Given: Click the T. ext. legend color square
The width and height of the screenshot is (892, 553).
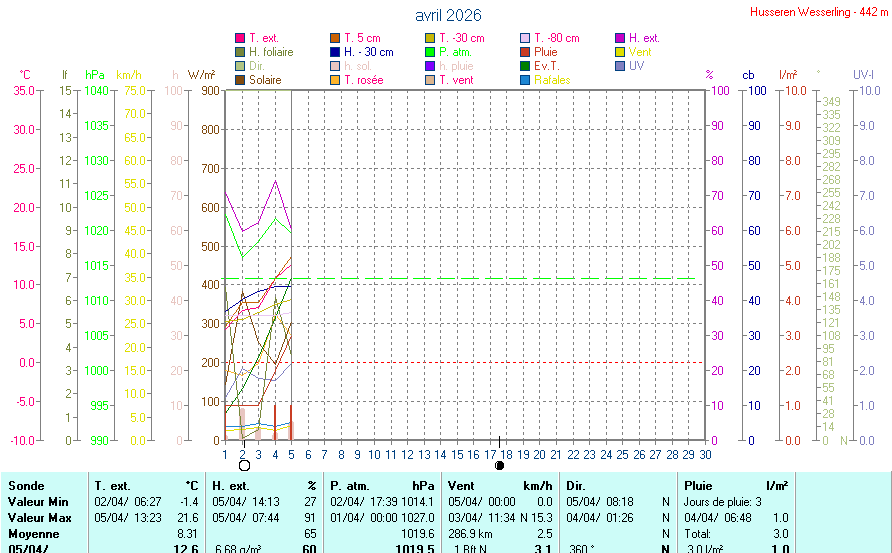Looking at the screenshot, I should click(240, 38).
